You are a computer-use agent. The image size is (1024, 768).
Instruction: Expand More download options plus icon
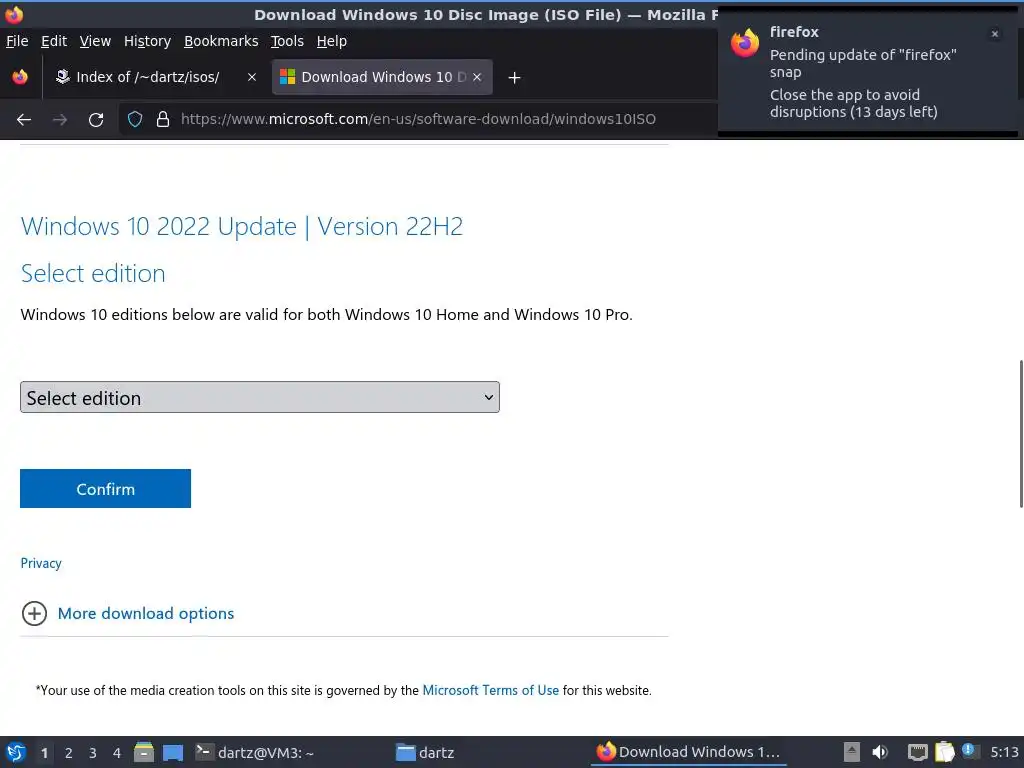(34, 613)
